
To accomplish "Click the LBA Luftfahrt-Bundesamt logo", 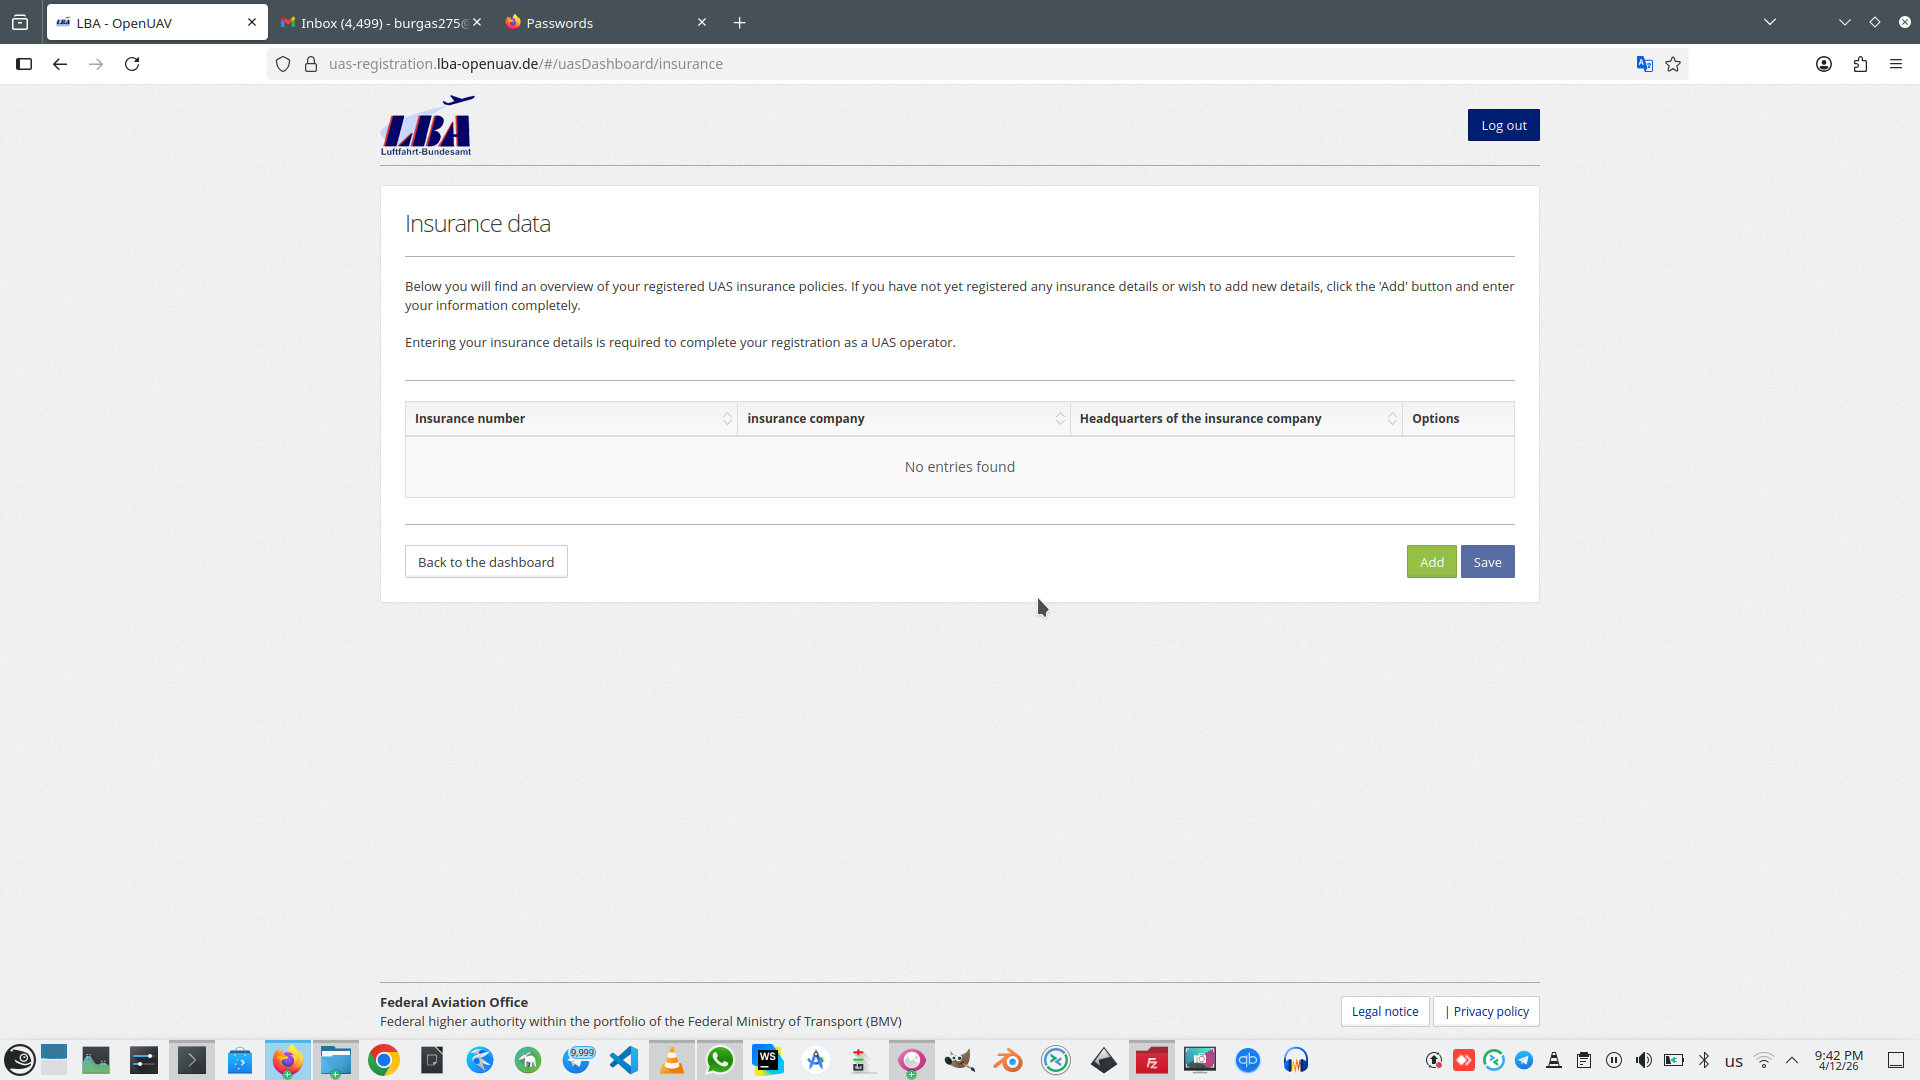I will 427,126.
